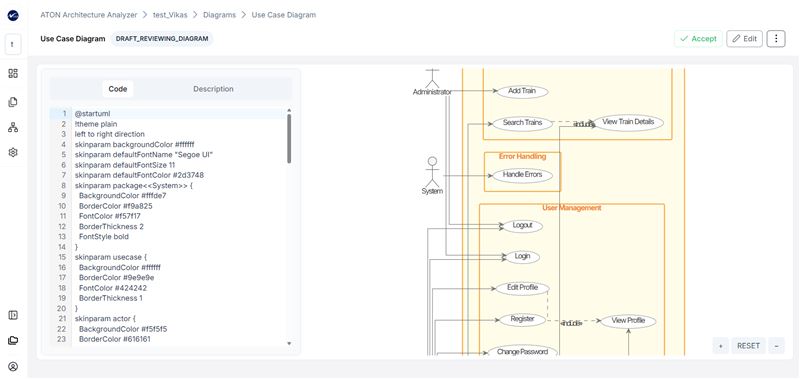Click the 'Handle Errors' use case oval
This screenshot has height=379, width=800.
coord(522,175)
